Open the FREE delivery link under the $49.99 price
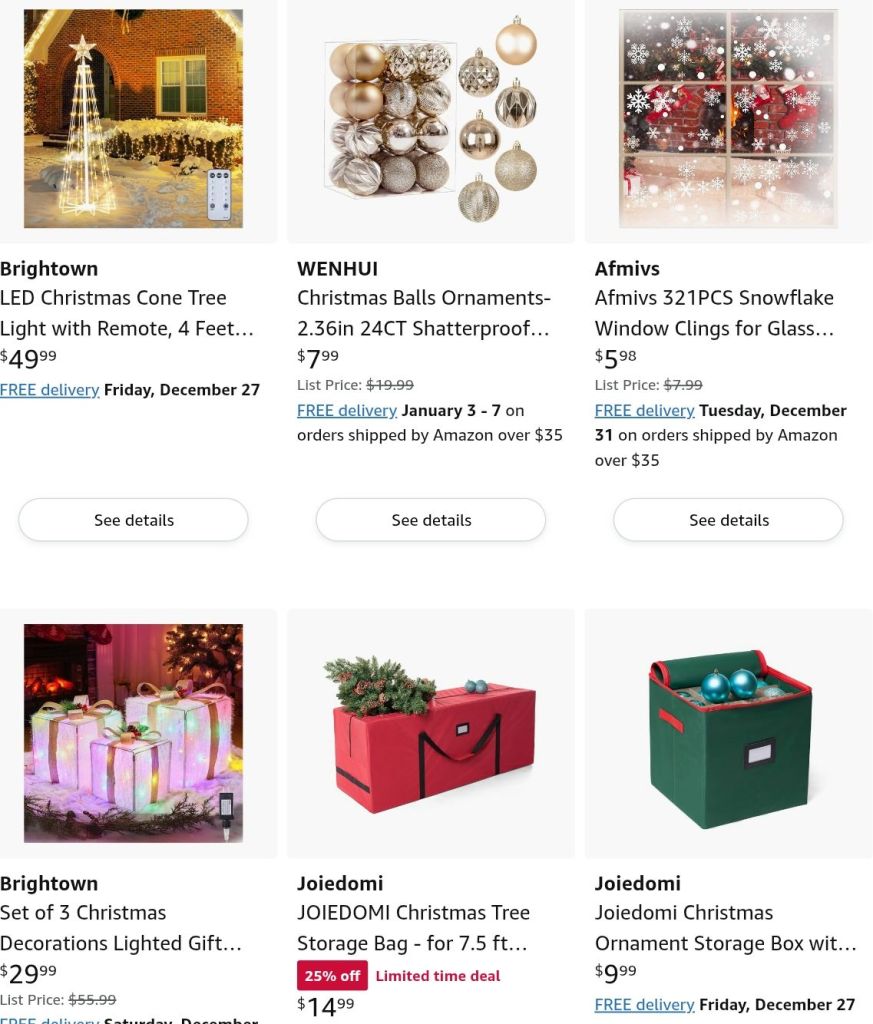Image resolution: width=873 pixels, height=1024 pixels. coord(50,390)
